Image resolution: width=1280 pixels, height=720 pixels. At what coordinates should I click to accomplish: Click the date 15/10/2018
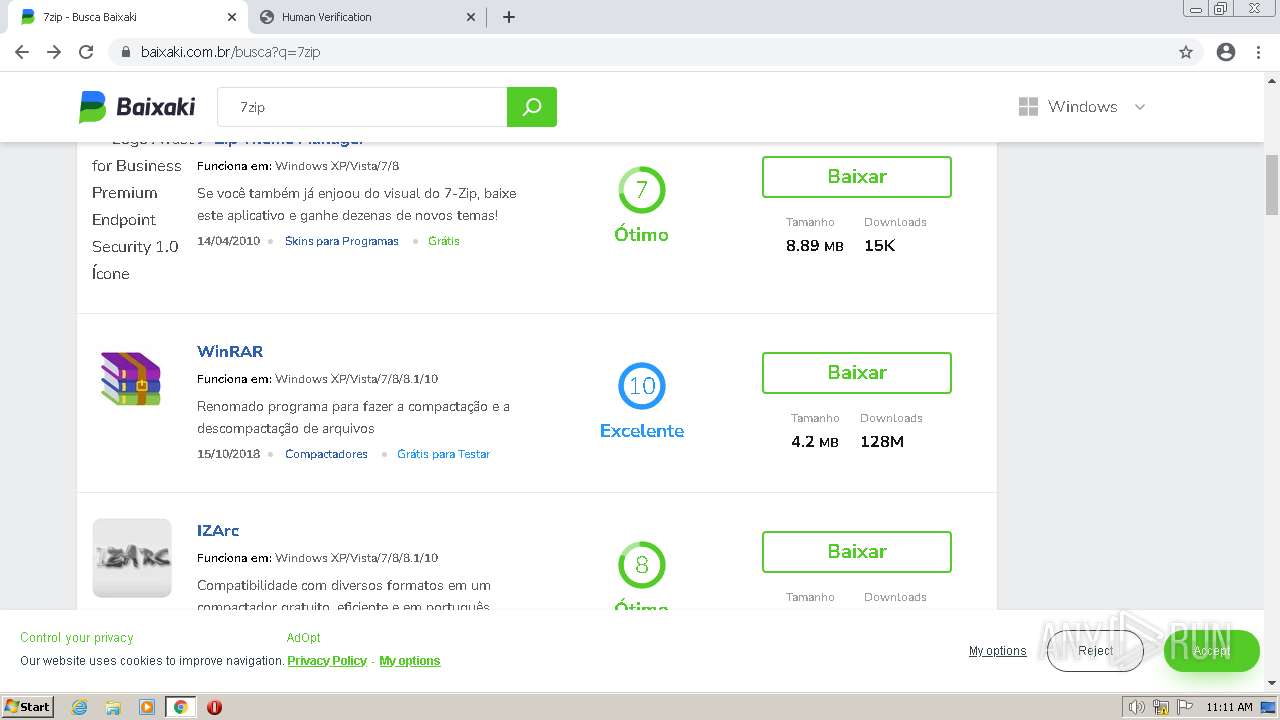coord(228,454)
